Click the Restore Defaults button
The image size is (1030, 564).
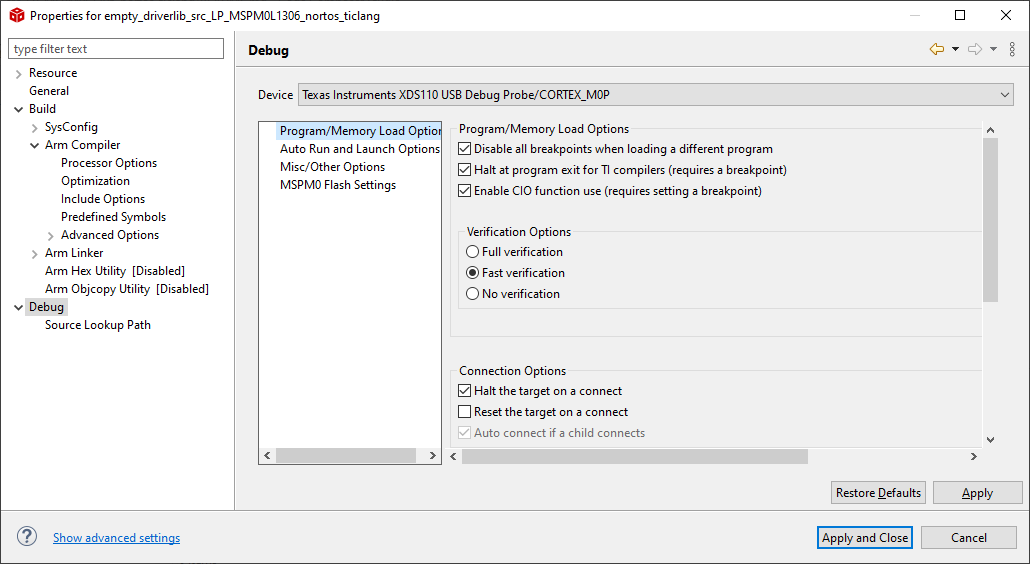pyautogui.click(x=878, y=493)
